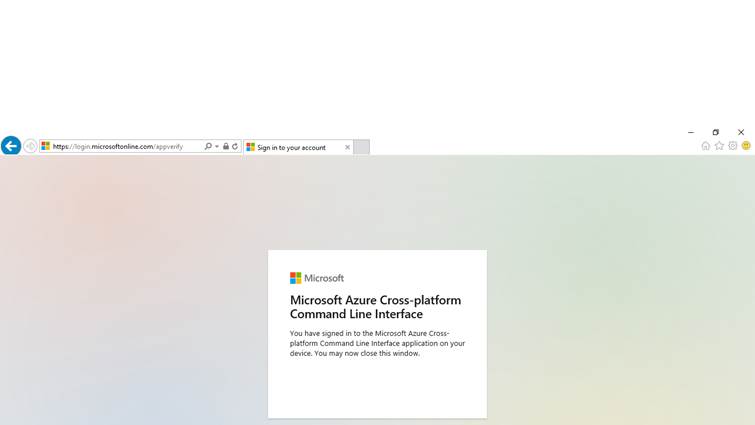
Task: View the security lock icon details
Action: coord(226,146)
